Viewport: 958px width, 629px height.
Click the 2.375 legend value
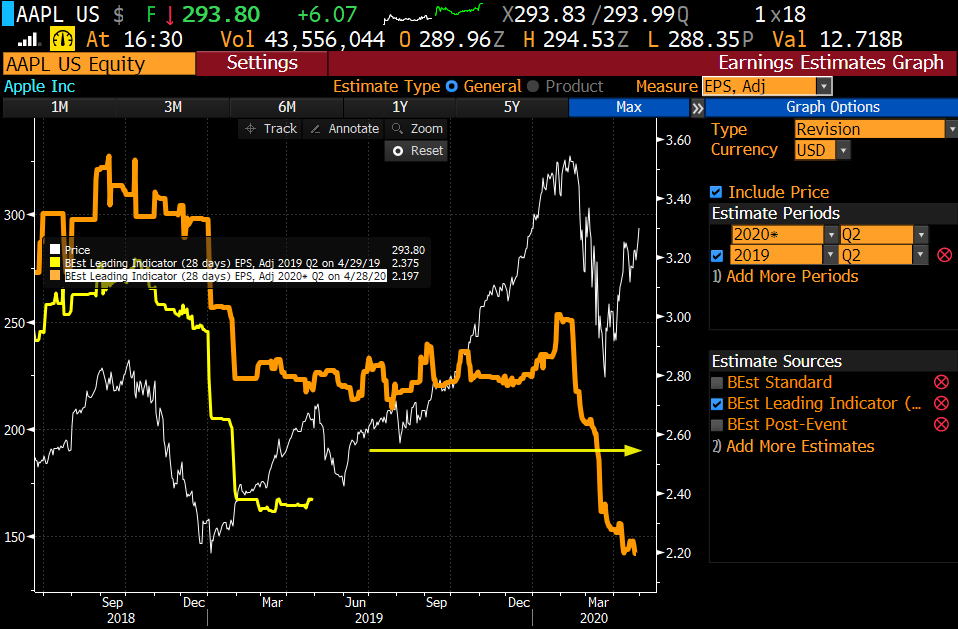click(405, 263)
